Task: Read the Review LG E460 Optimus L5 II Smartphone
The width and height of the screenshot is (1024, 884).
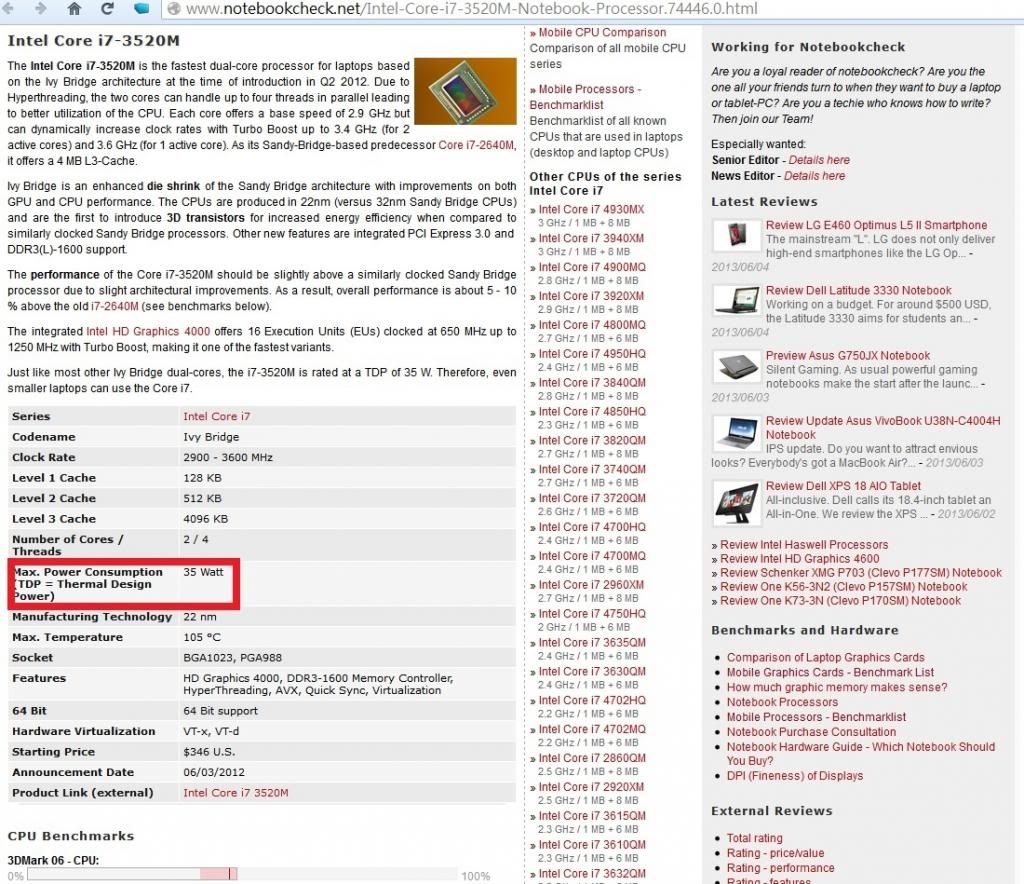Action: [x=876, y=225]
